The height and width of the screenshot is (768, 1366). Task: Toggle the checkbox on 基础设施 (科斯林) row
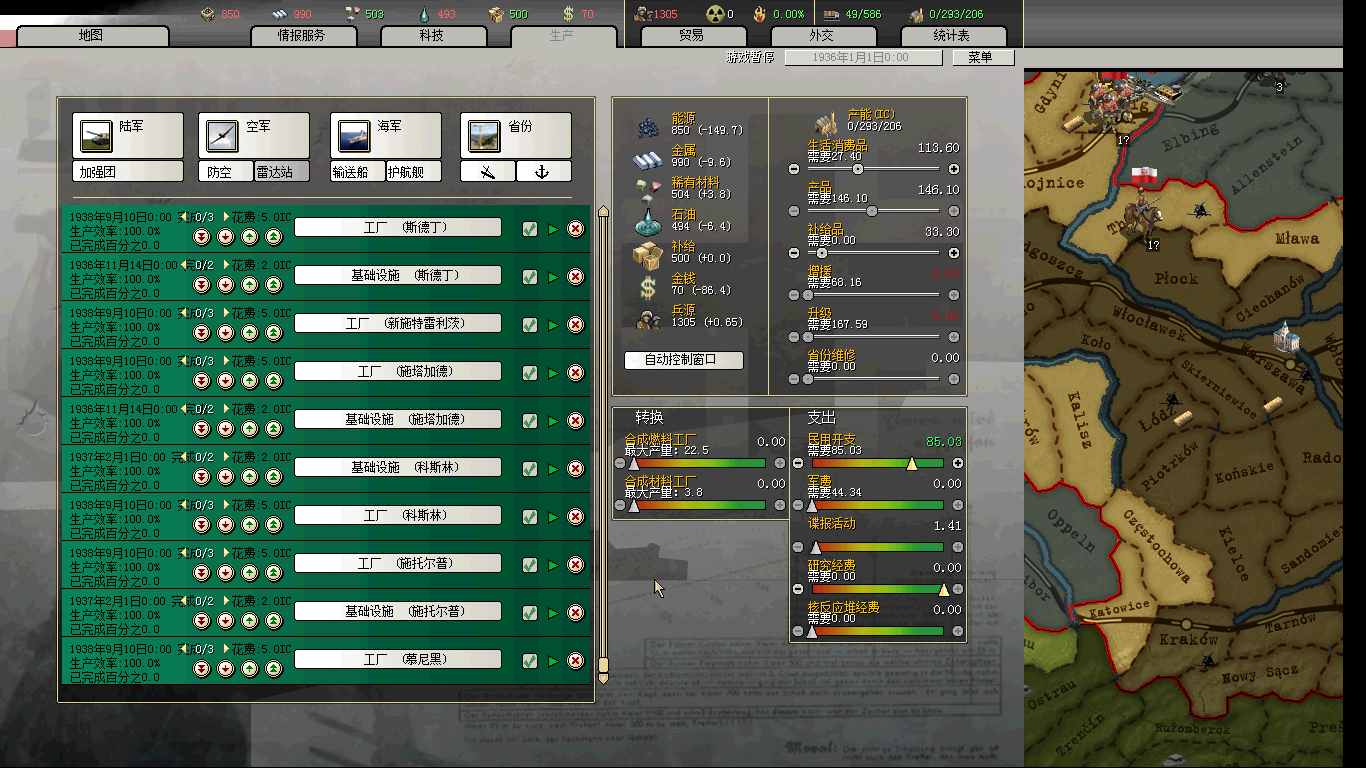click(x=530, y=469)
